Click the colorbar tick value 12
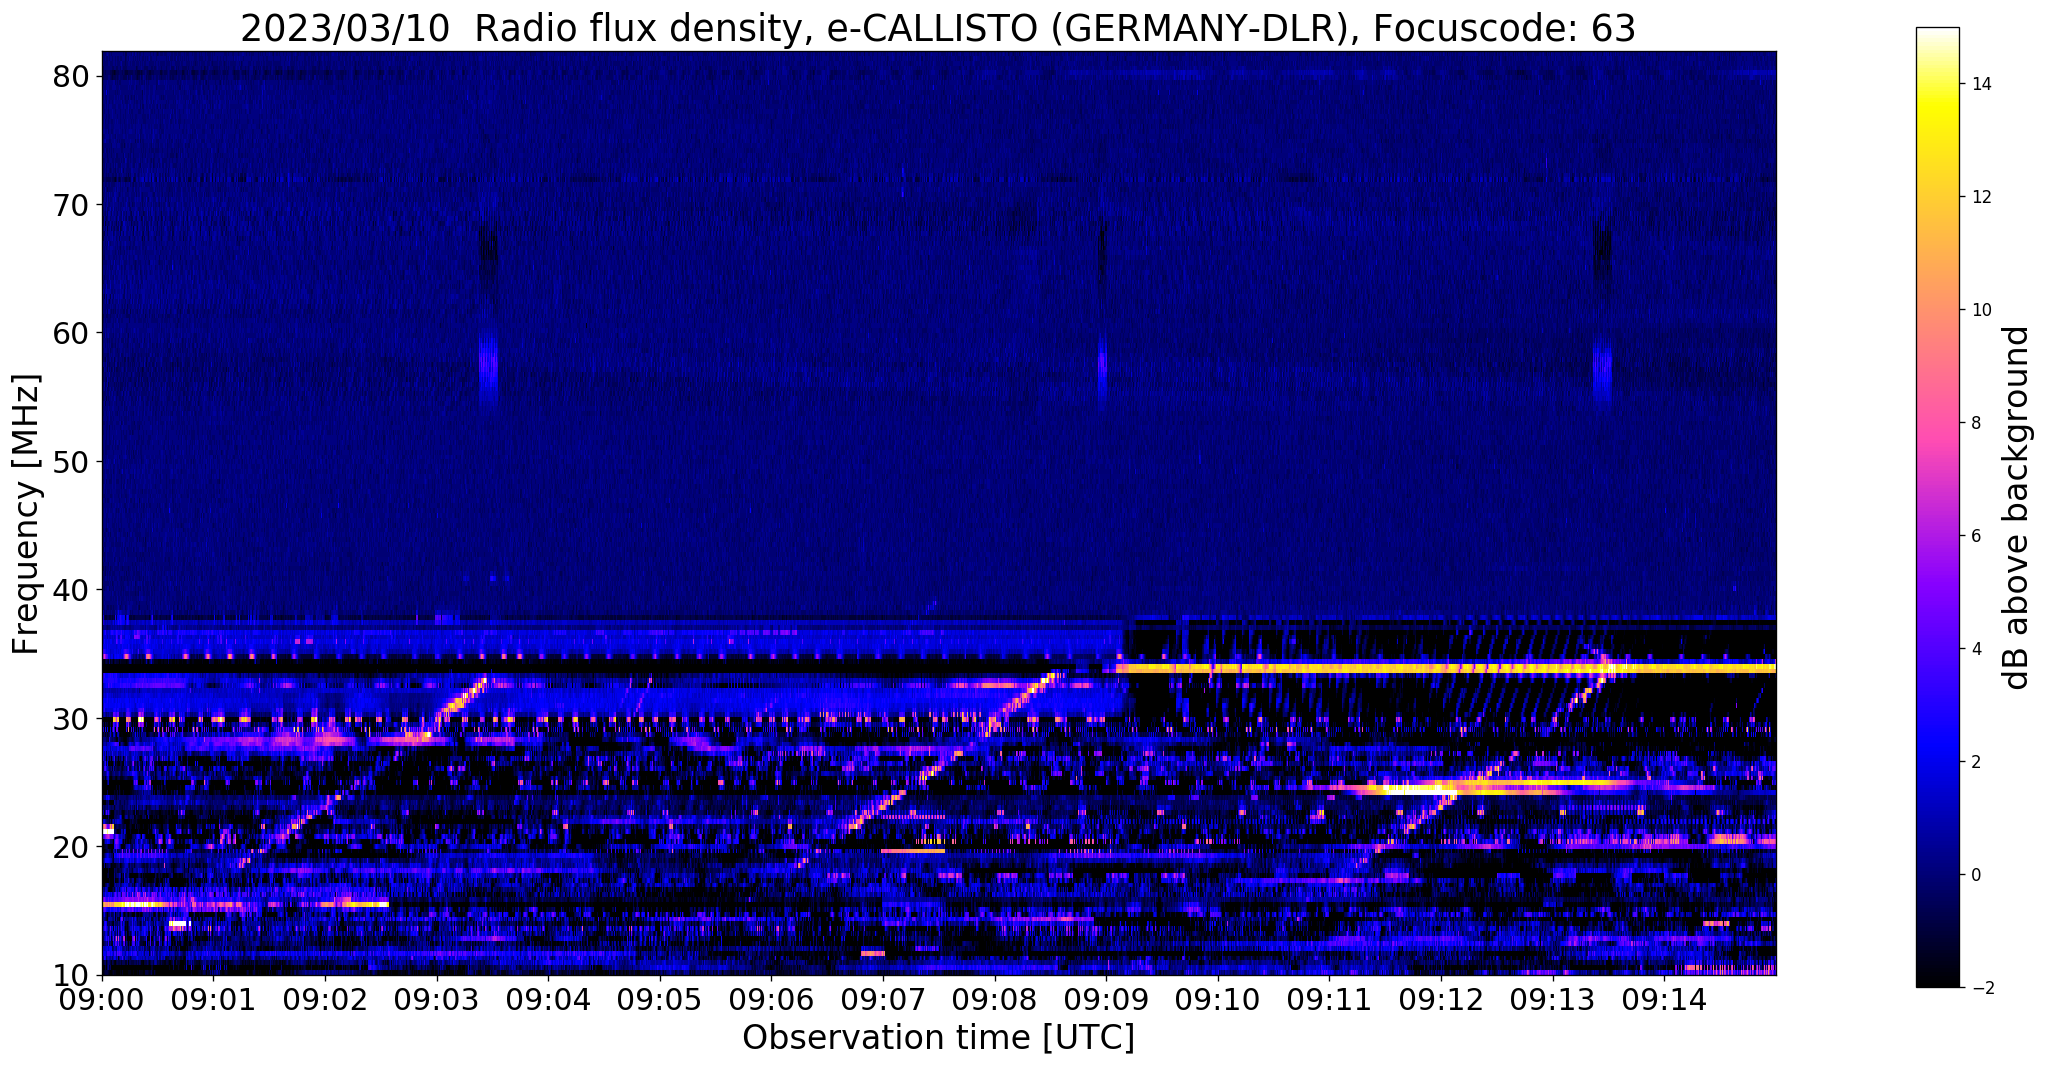 tap(1980, 197)
